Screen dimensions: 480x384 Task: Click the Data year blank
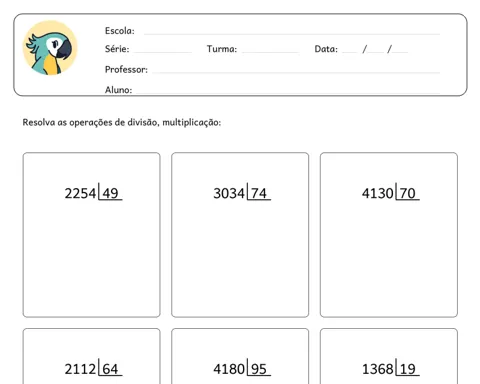(400, 51)
